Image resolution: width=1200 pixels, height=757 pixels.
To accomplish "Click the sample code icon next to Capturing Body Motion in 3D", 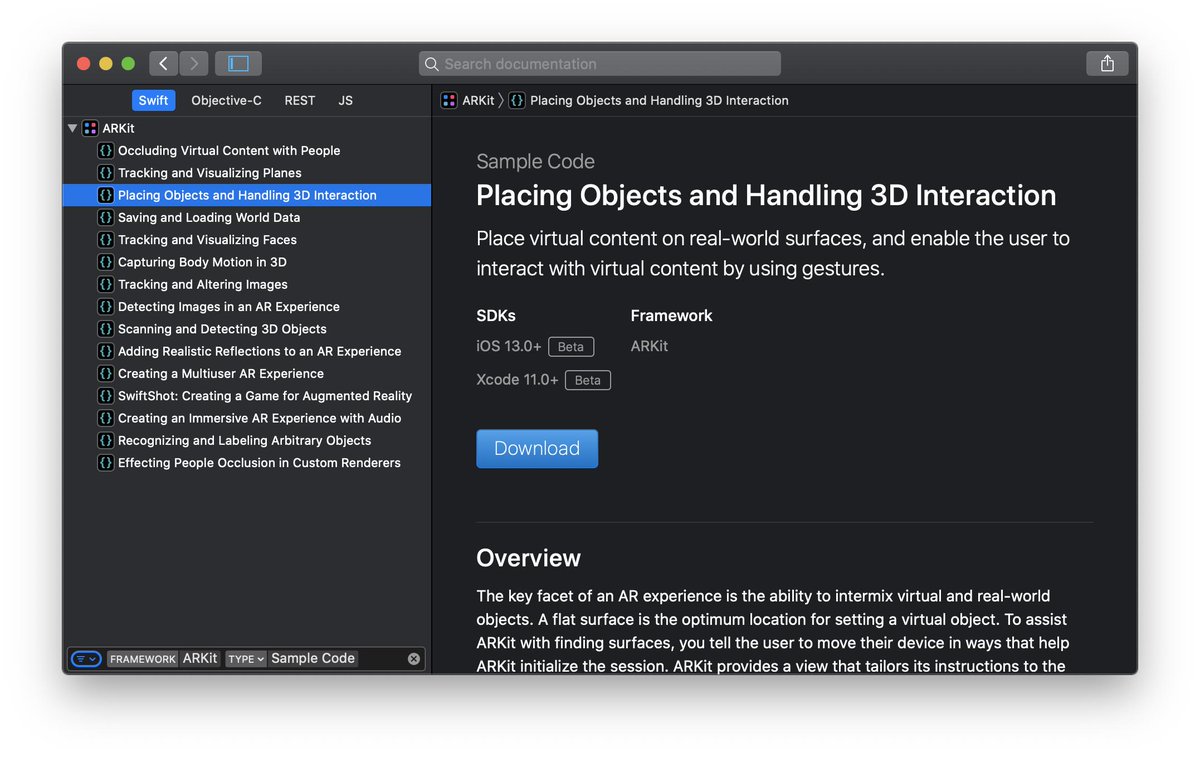I will click(x=106, y=262).
